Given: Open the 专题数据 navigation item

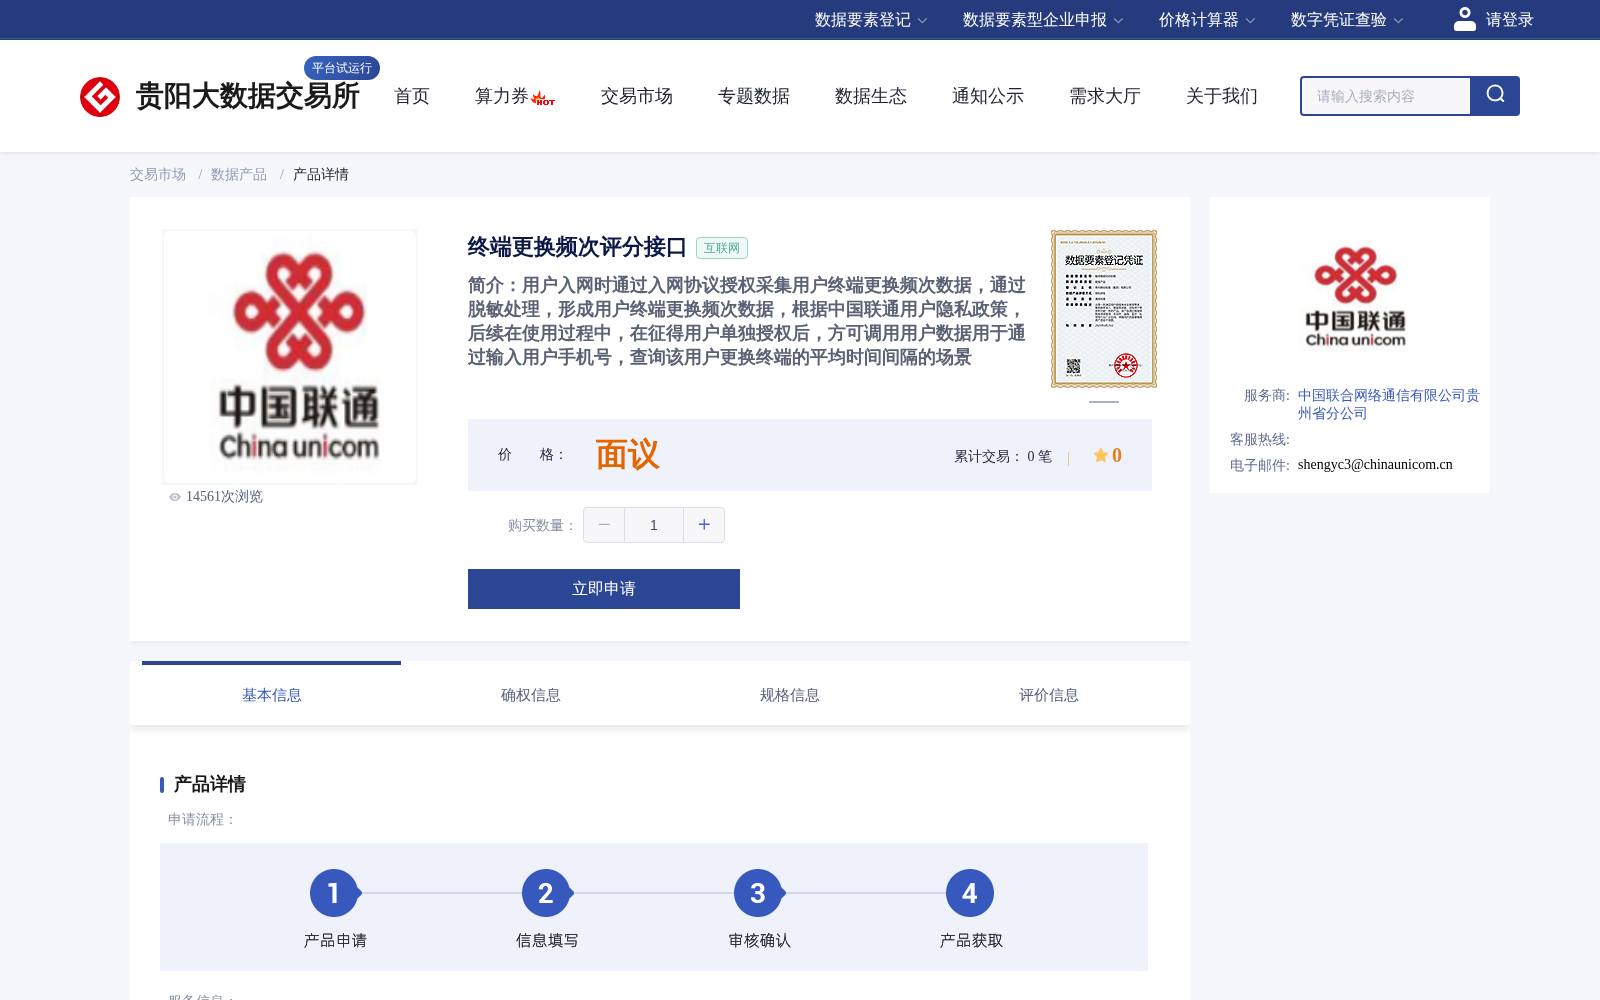Looking at the screenshot, I should (754, 96).
